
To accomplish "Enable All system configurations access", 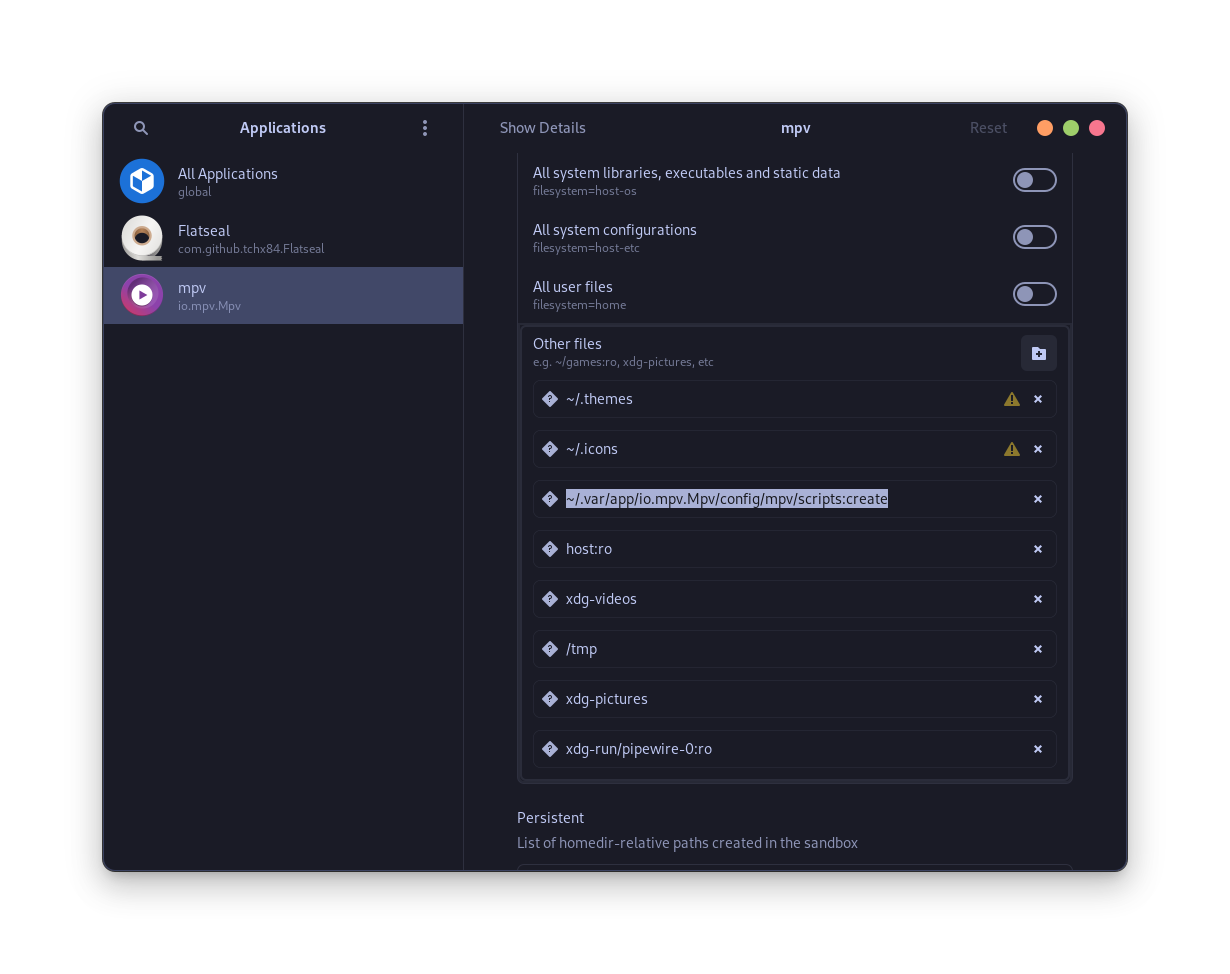I will coord(1034,237).
